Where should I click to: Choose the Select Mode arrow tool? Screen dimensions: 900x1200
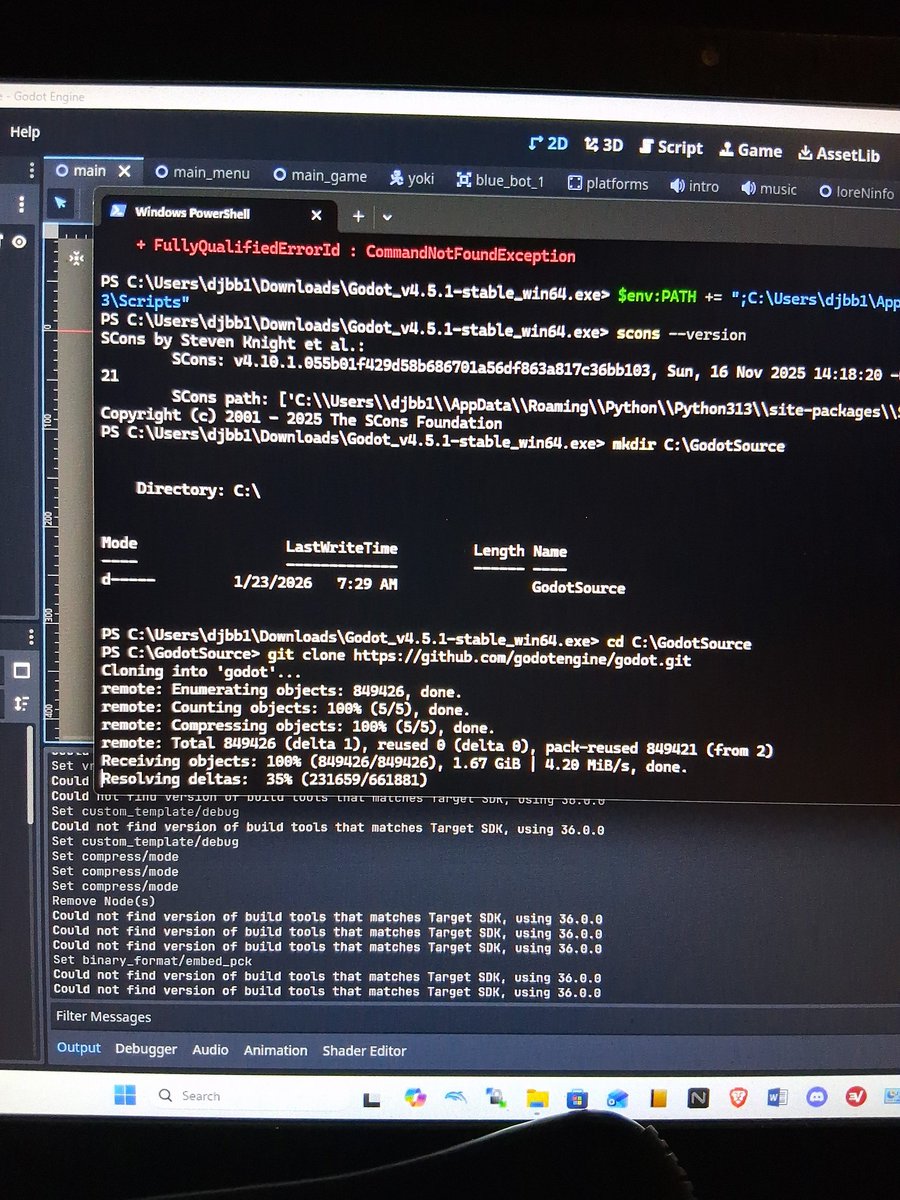tap(61, 203)
